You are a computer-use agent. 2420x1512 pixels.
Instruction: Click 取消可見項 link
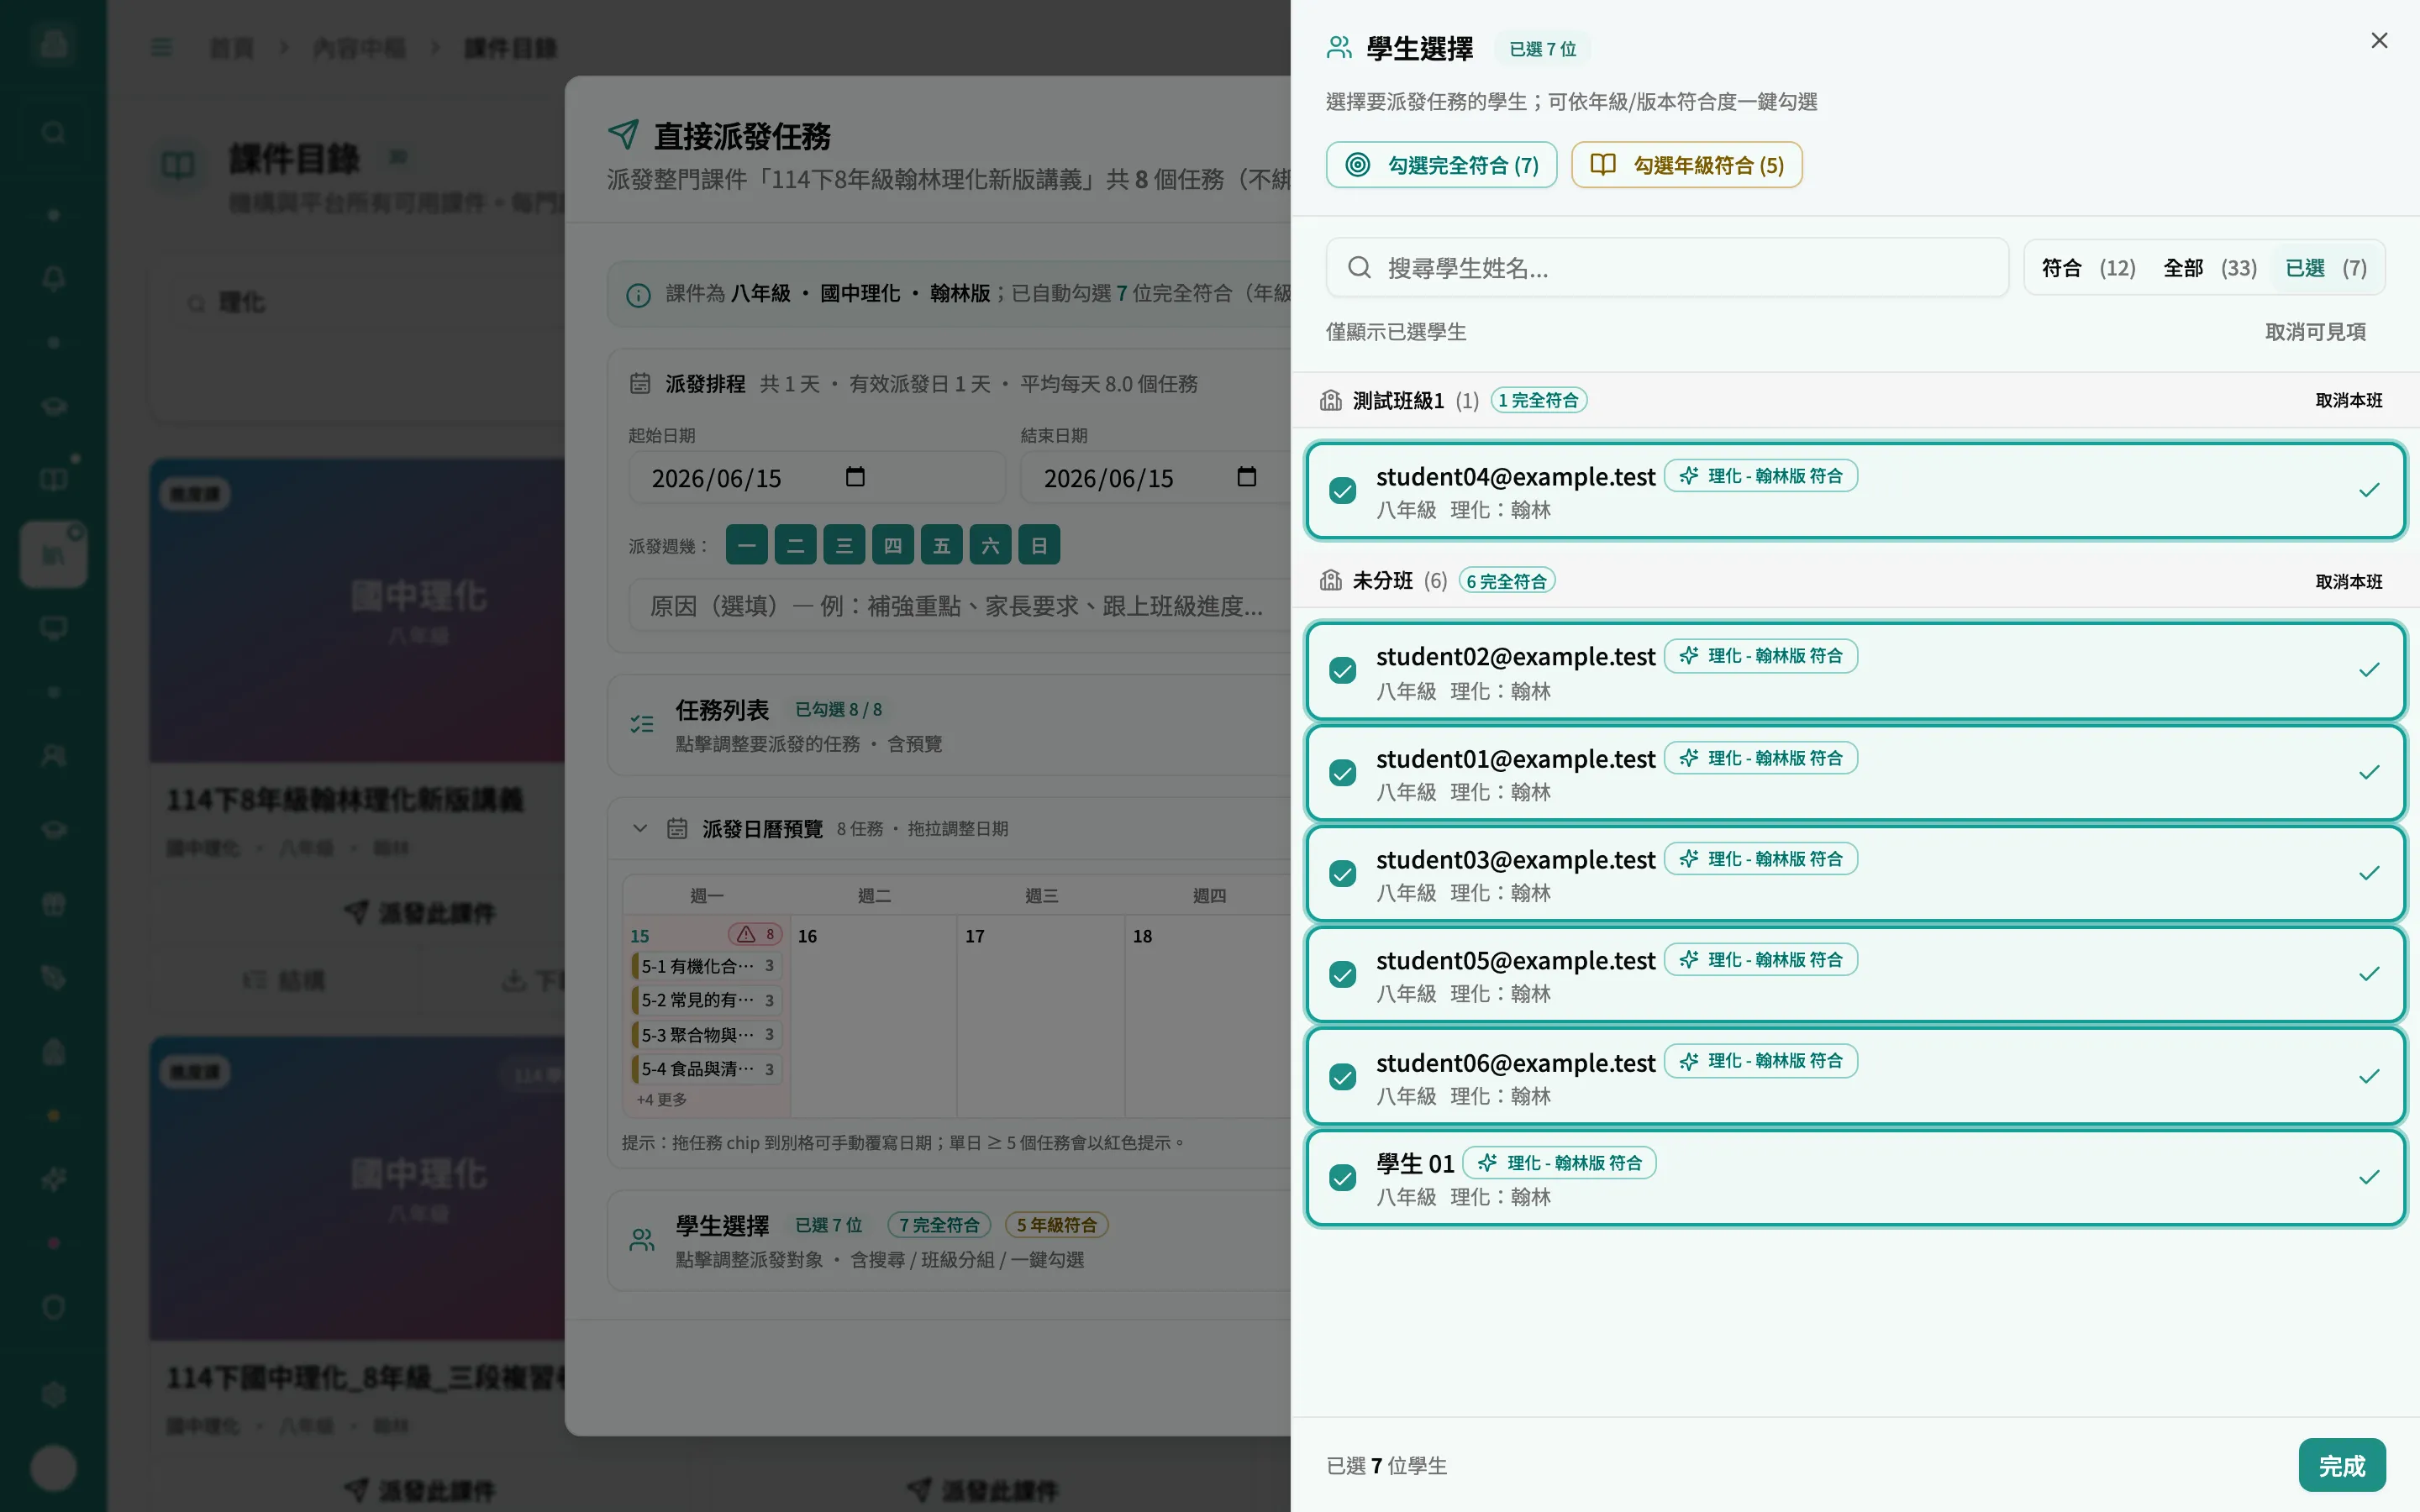(2315, 332)
